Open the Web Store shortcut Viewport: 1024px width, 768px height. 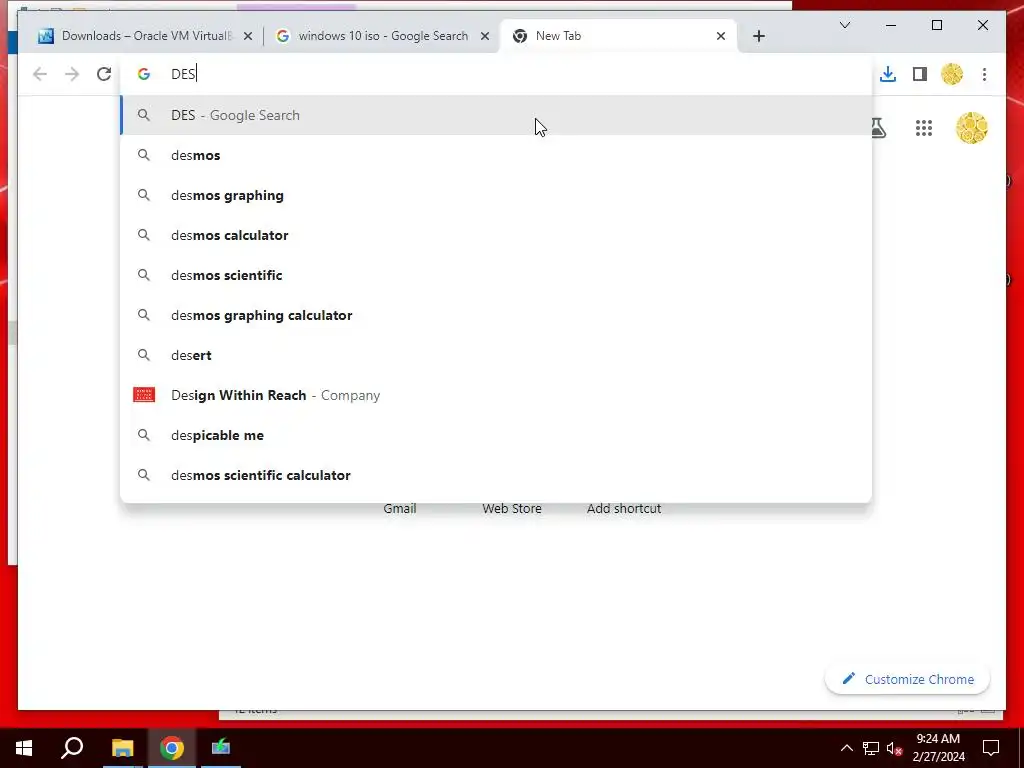[x=512, y=508]
